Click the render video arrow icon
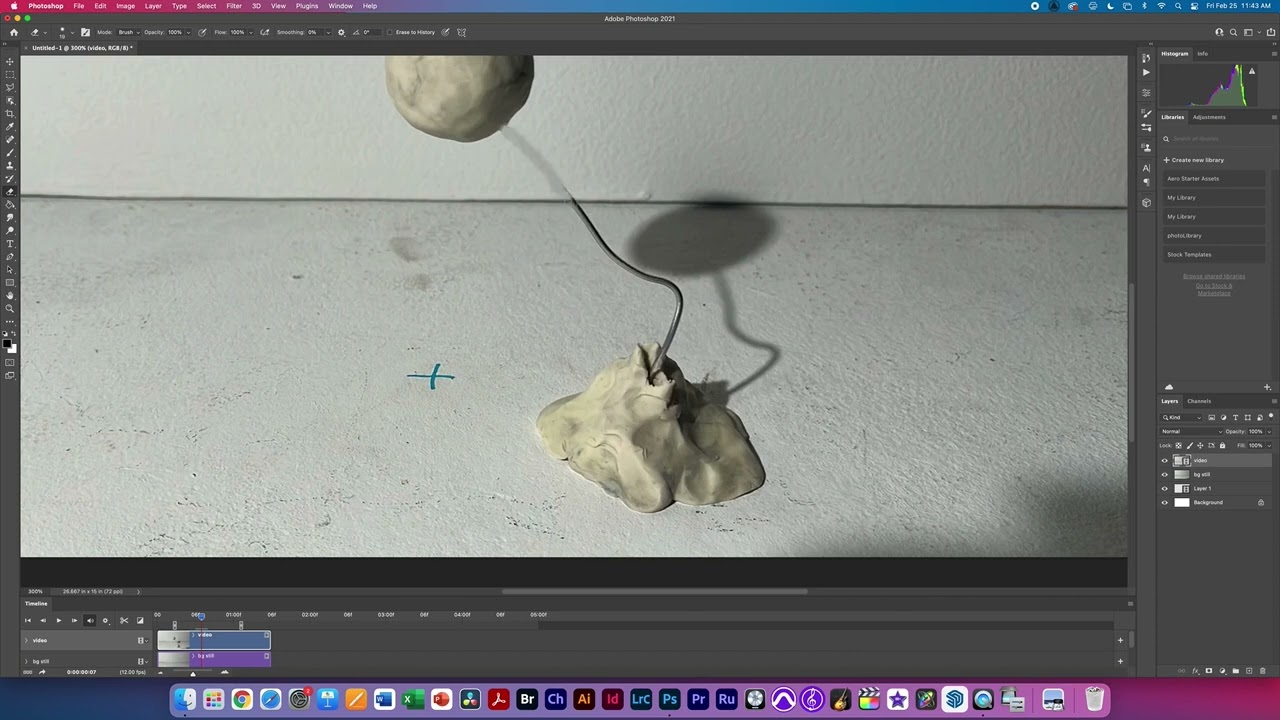 [42, 672]
